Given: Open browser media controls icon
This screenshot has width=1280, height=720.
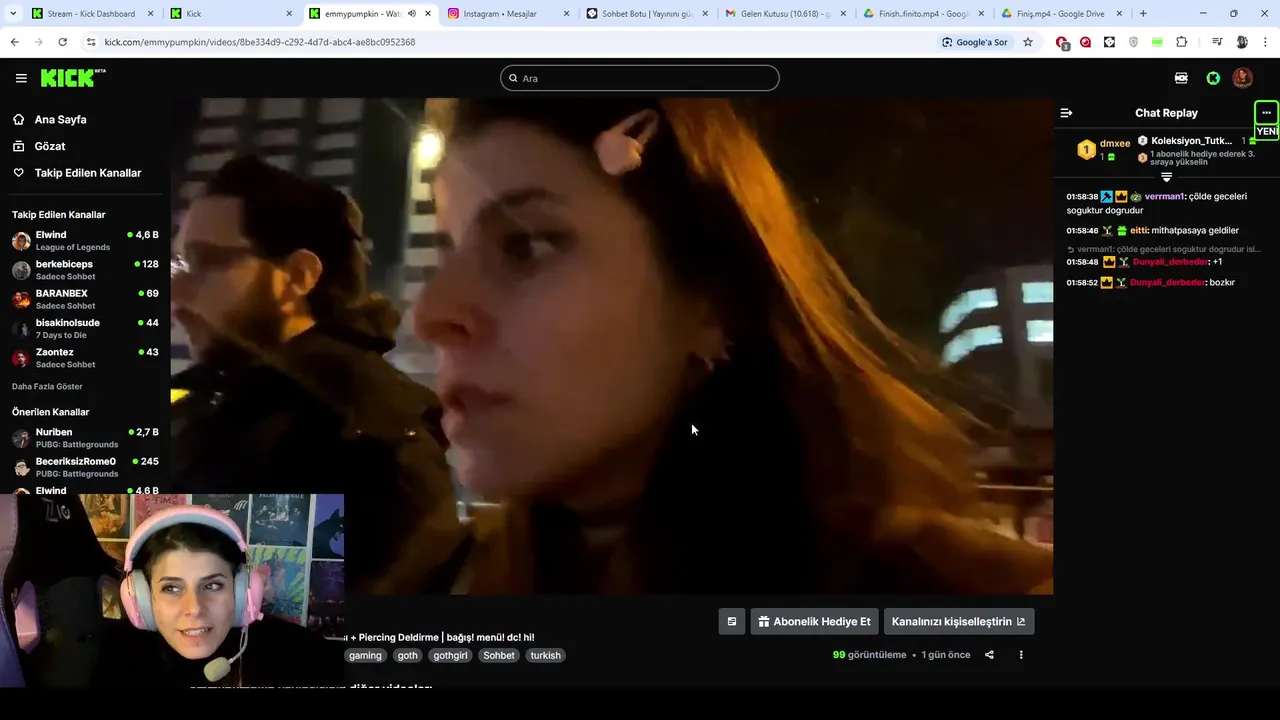Looking at the screenshot, I should (x=1217, y=42).
